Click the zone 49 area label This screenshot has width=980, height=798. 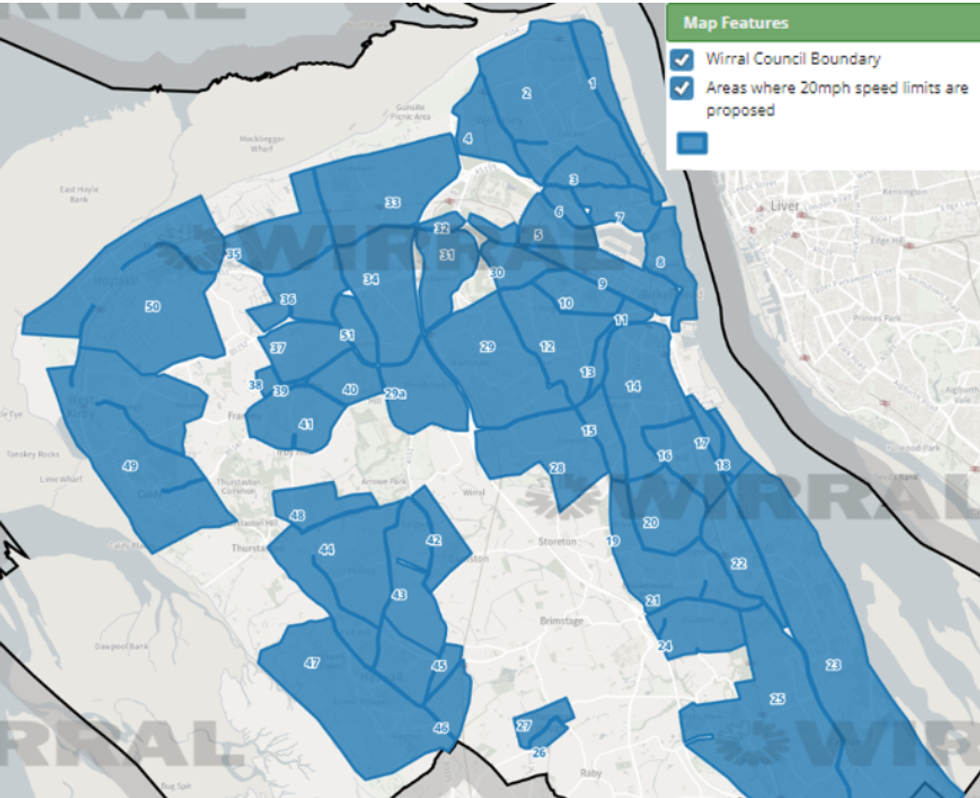tap(130, 464)
